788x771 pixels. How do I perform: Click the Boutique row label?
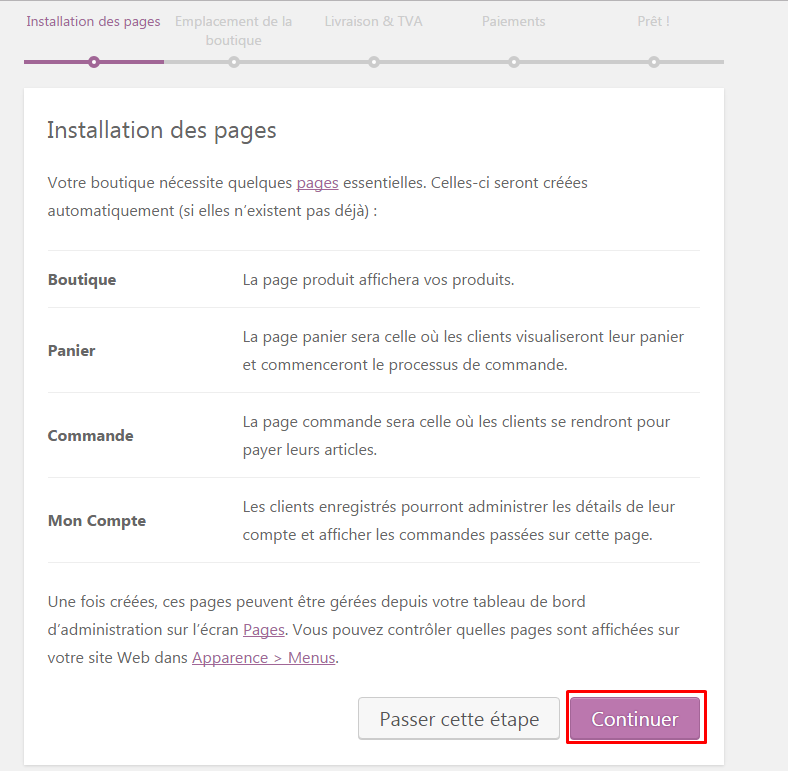(82, 279)
